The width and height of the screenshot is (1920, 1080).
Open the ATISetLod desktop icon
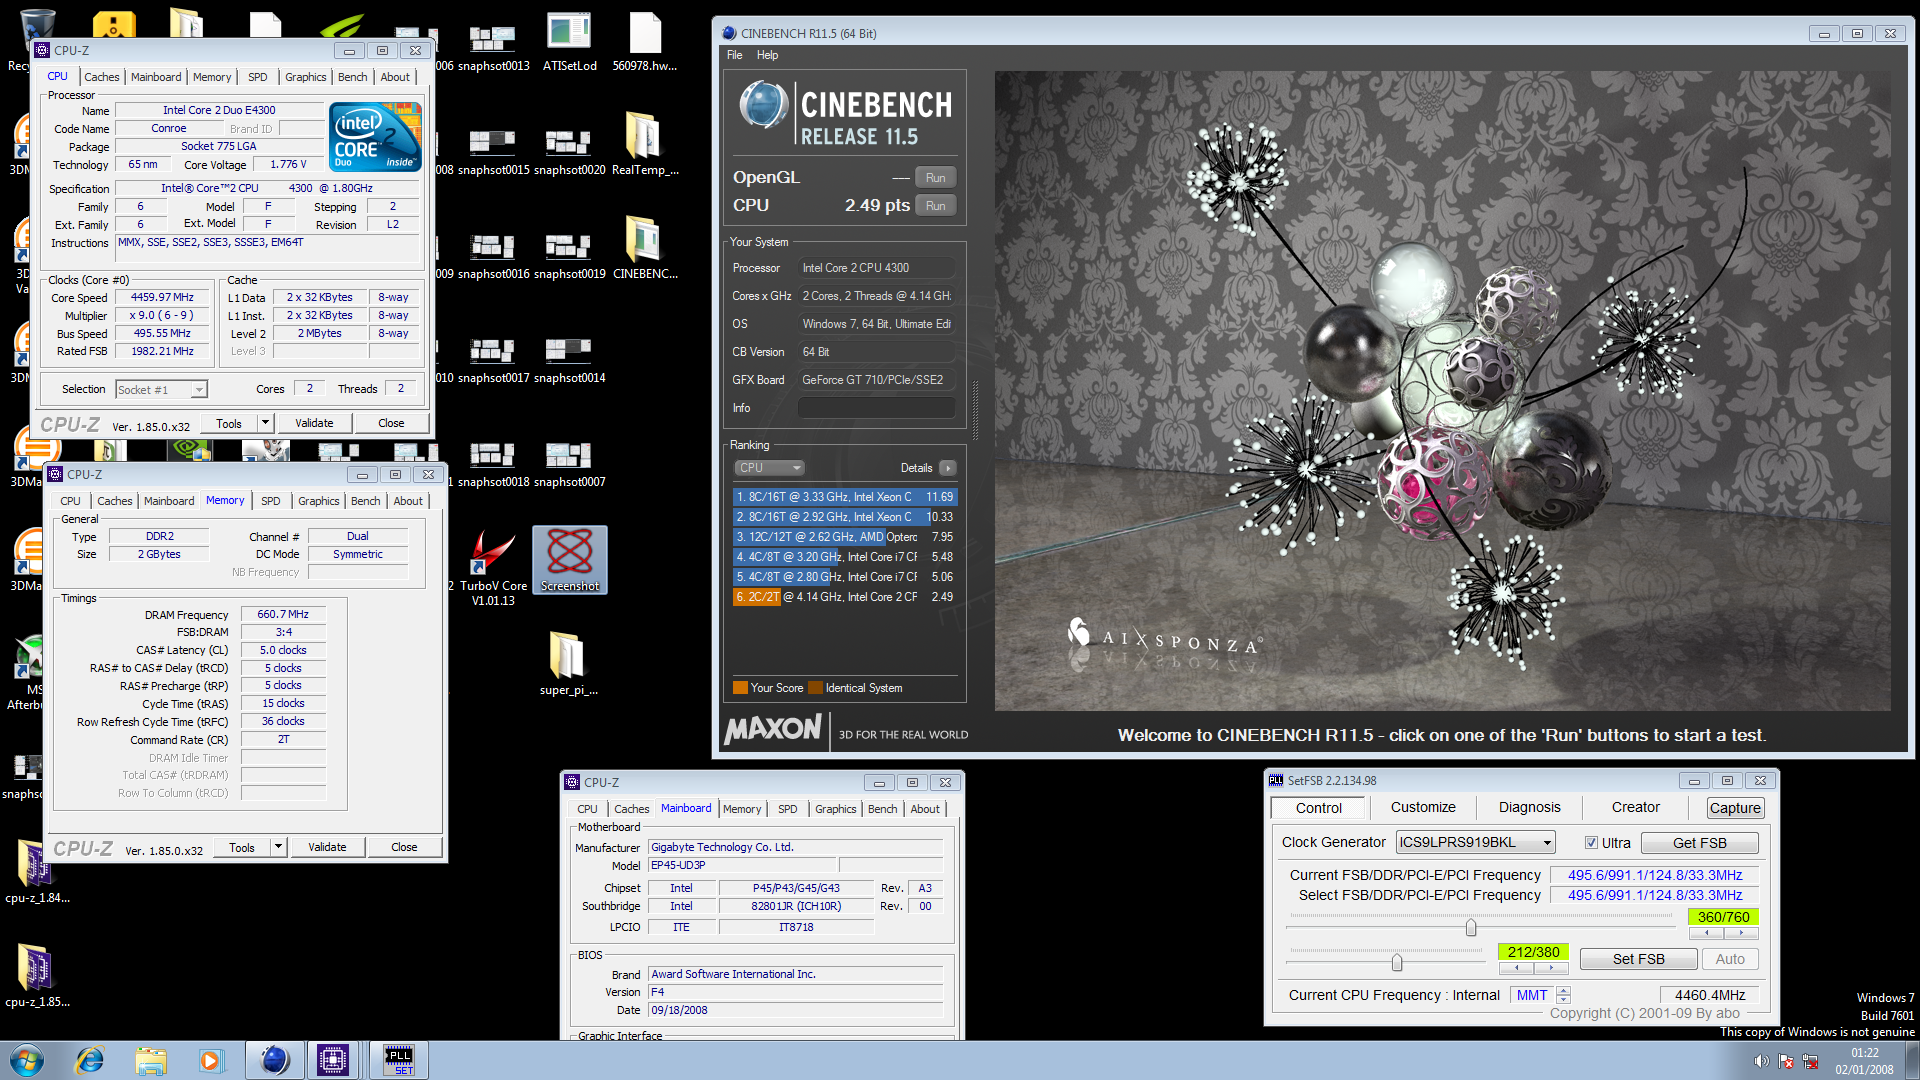[x=569, y=45]
